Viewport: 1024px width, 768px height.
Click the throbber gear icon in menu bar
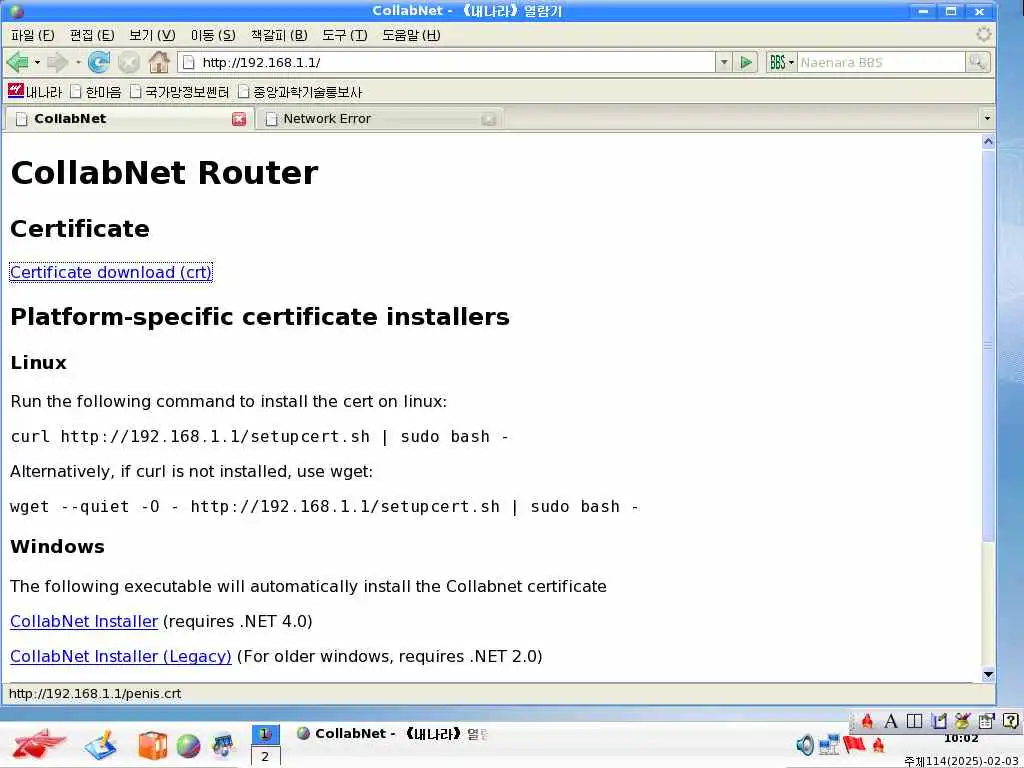click(984, 35)
